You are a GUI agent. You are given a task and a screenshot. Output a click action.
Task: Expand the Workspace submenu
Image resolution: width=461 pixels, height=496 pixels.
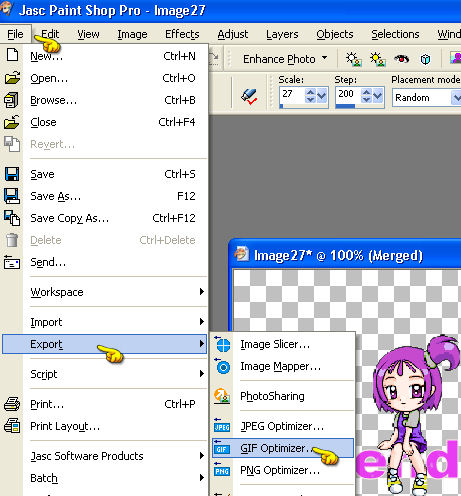(x=202, y=292)
